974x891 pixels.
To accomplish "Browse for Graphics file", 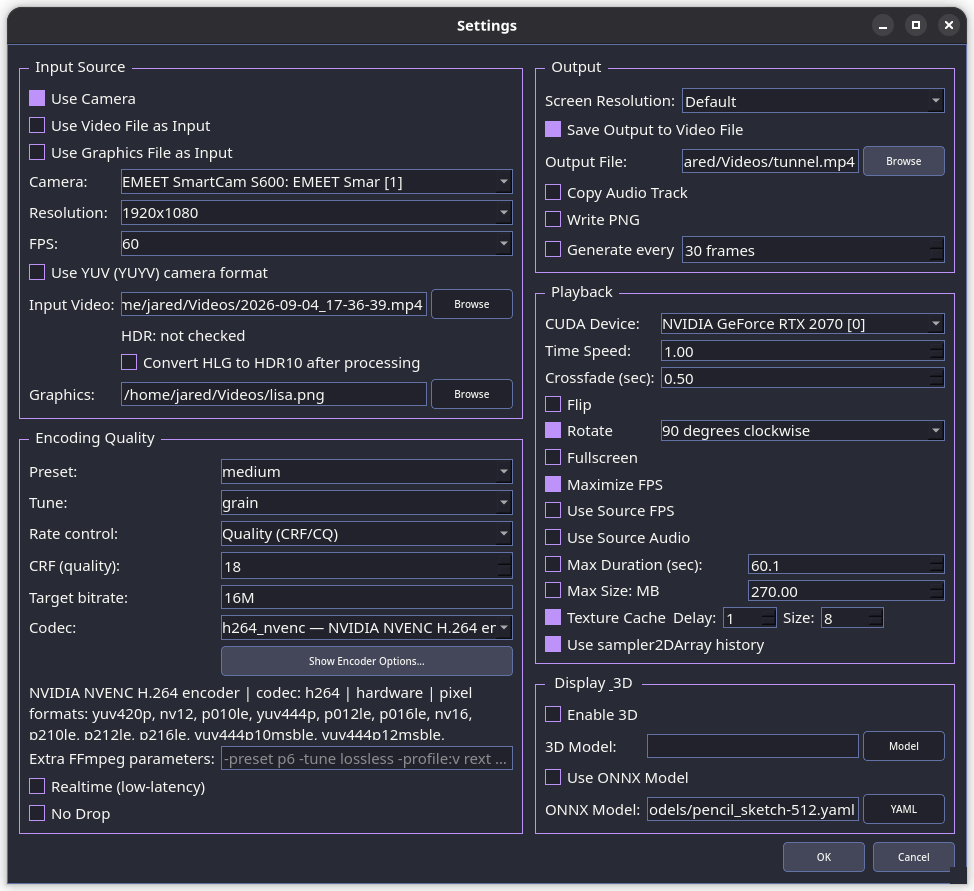I will (x=471, y=394).
